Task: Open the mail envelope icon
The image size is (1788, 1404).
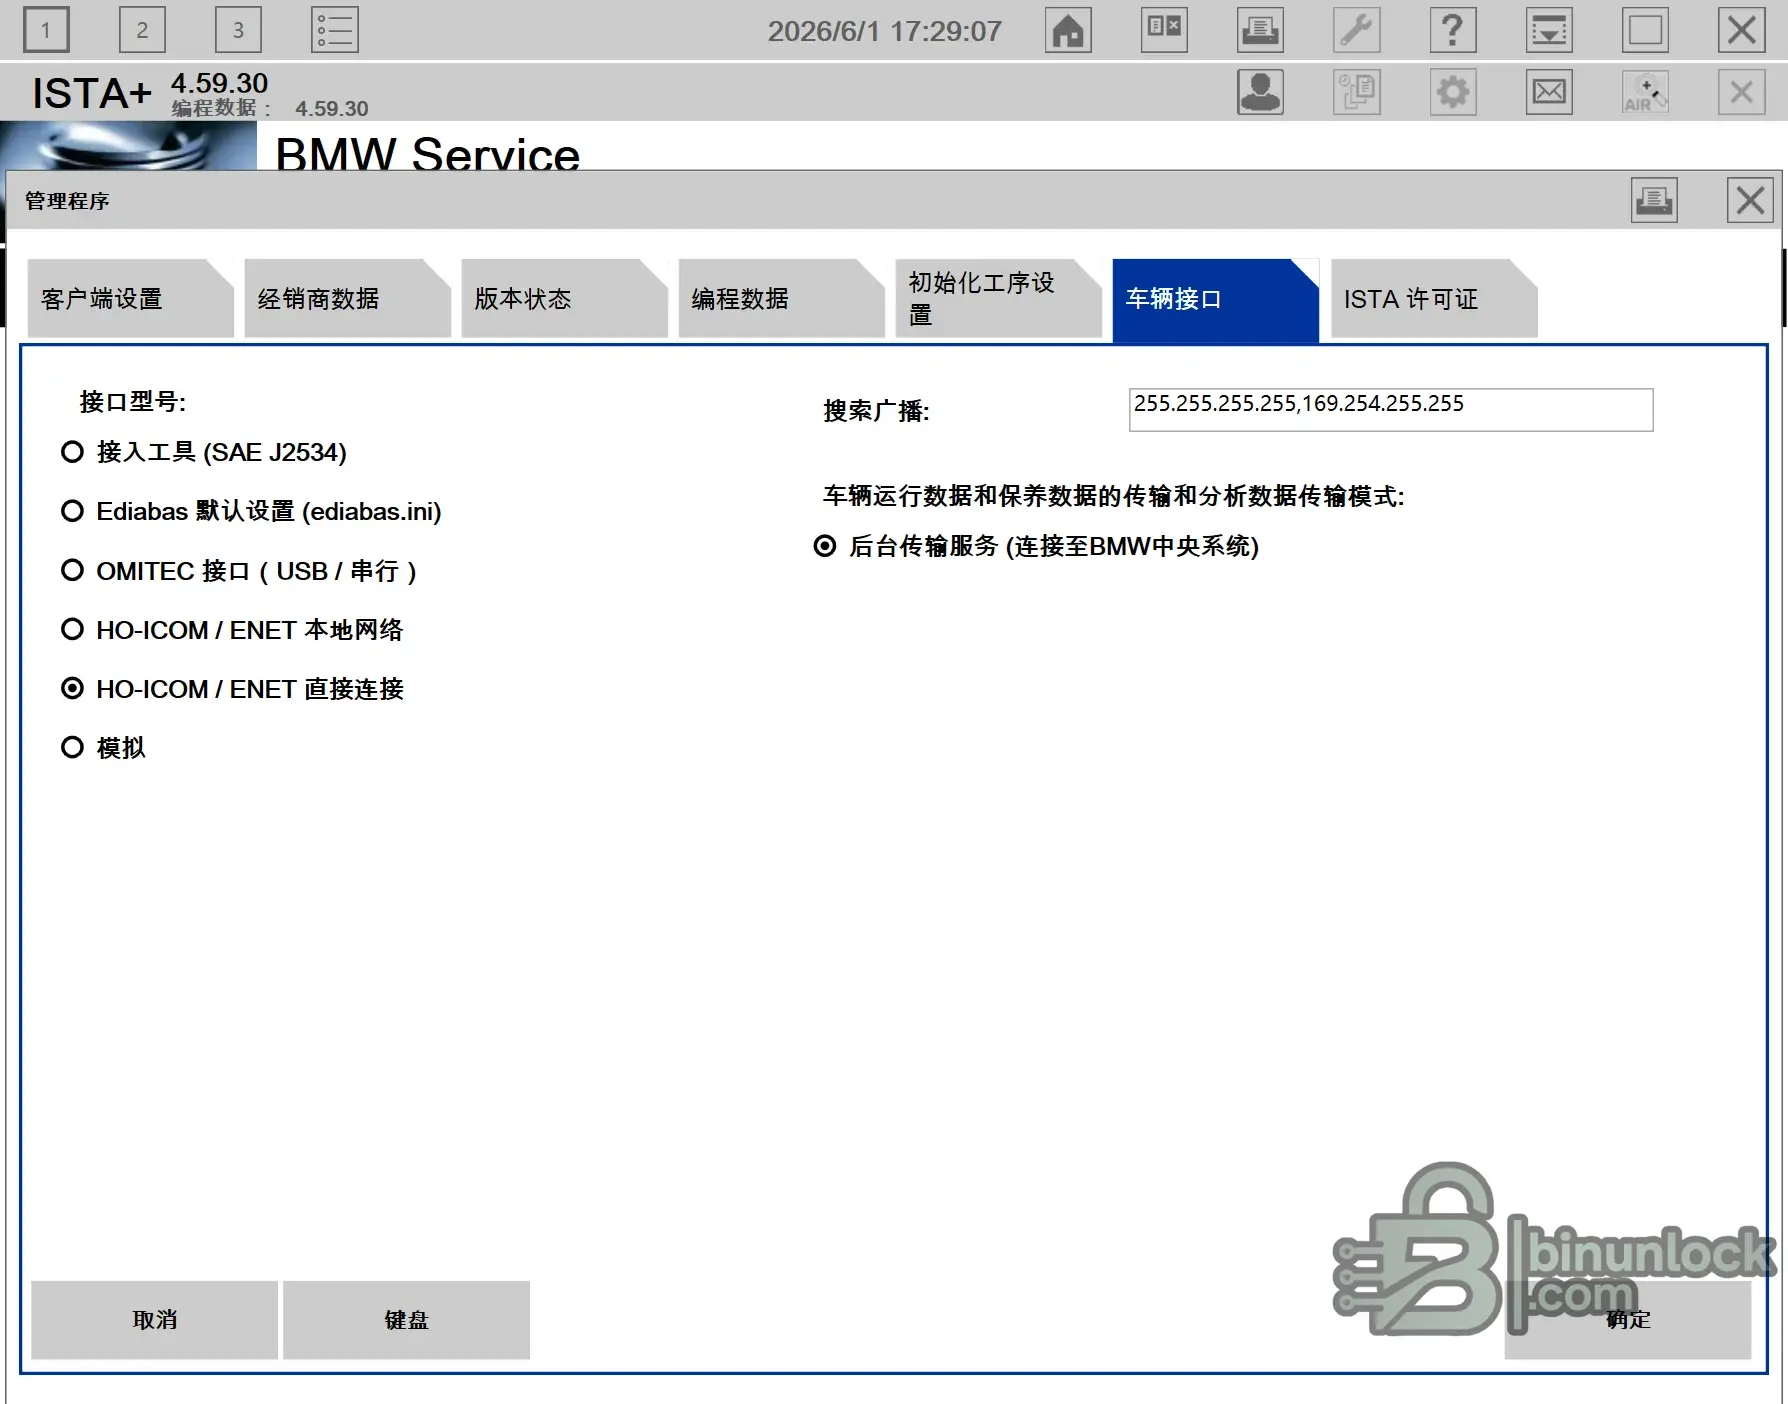Action: pos(1549,92)
